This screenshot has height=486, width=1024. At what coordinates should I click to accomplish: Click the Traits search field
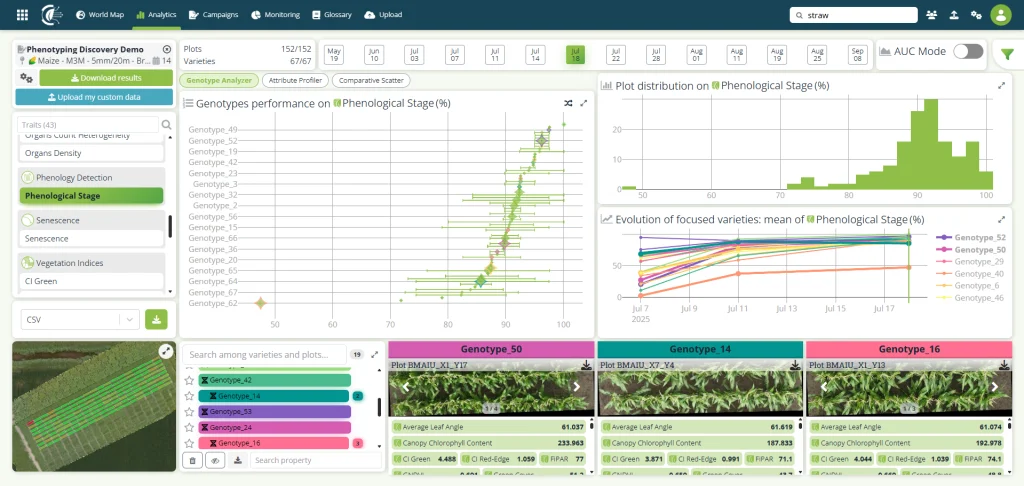(x=88, y=125)
